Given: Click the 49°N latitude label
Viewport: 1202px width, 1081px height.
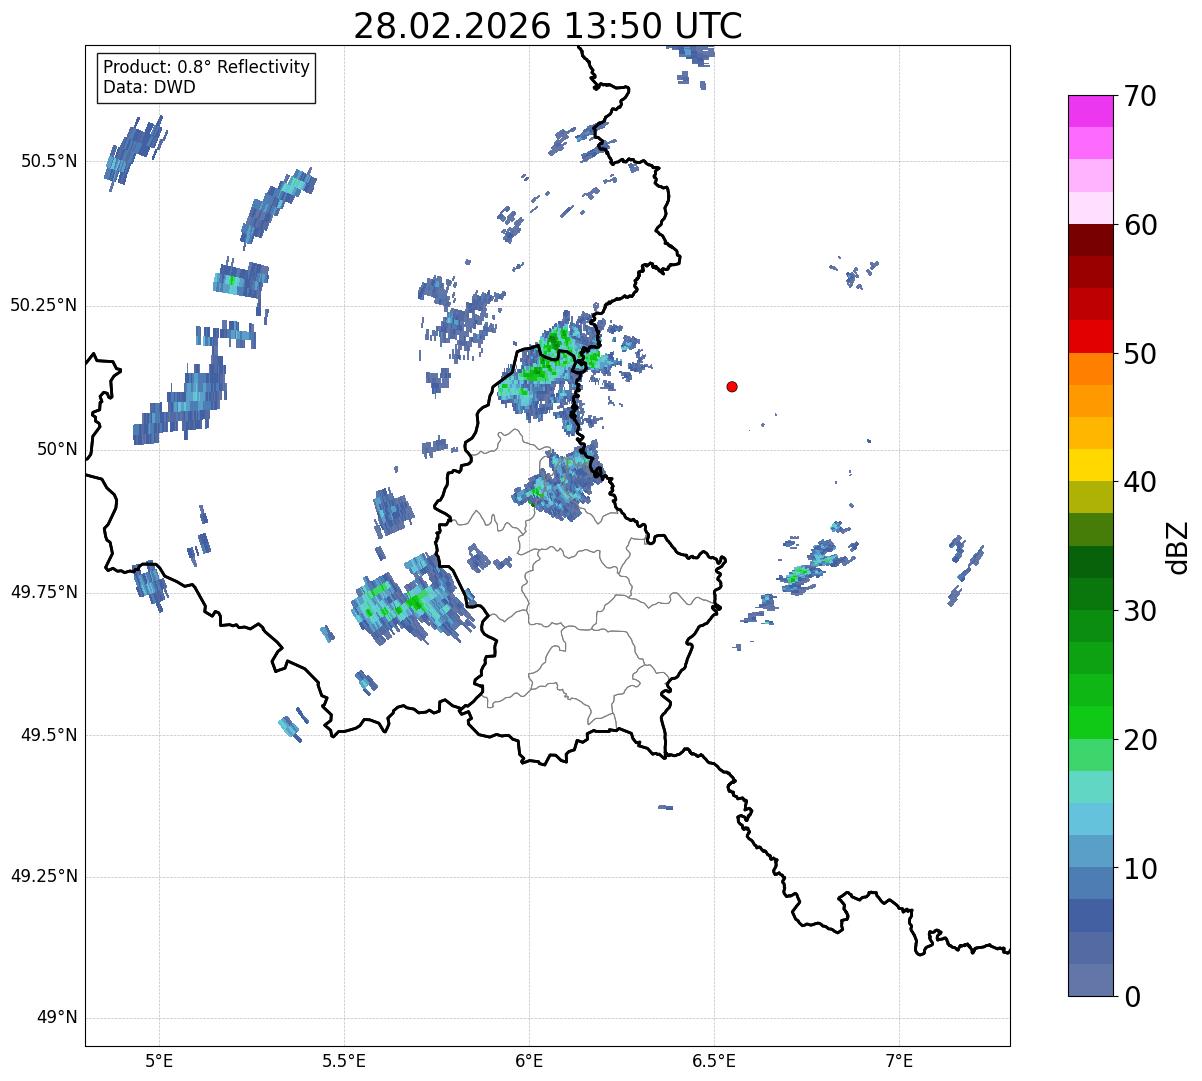Looking at the screenshot, I should click(57, 1018).
